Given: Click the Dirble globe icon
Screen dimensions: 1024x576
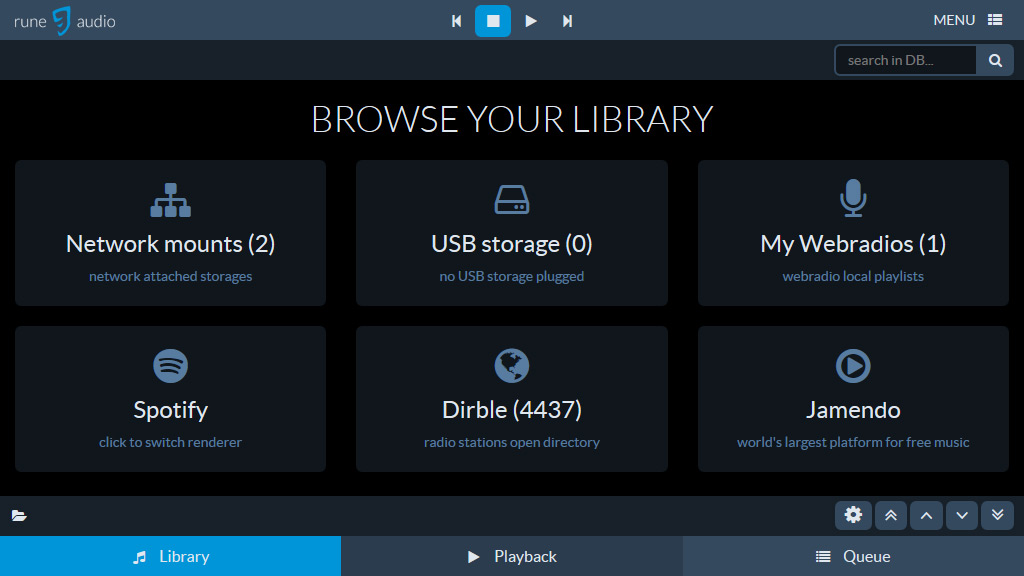Looking at the screenshot, I should click(x=512, y=366).
